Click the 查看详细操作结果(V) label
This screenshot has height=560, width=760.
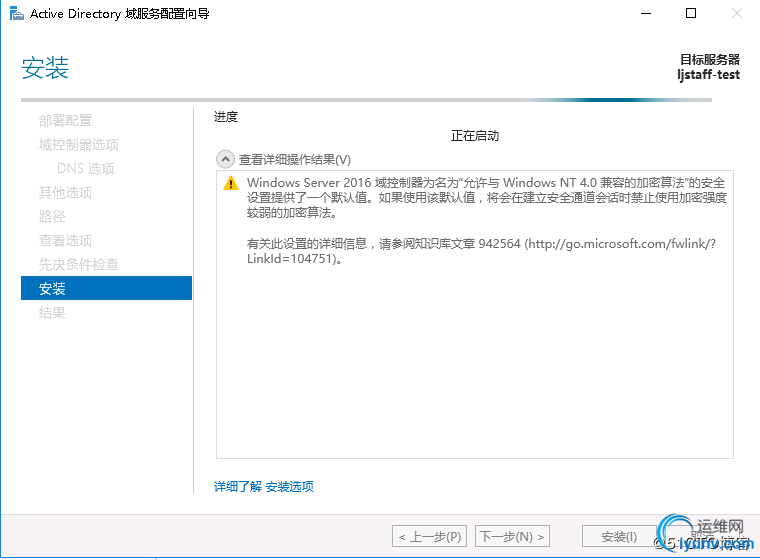[295, 160]
